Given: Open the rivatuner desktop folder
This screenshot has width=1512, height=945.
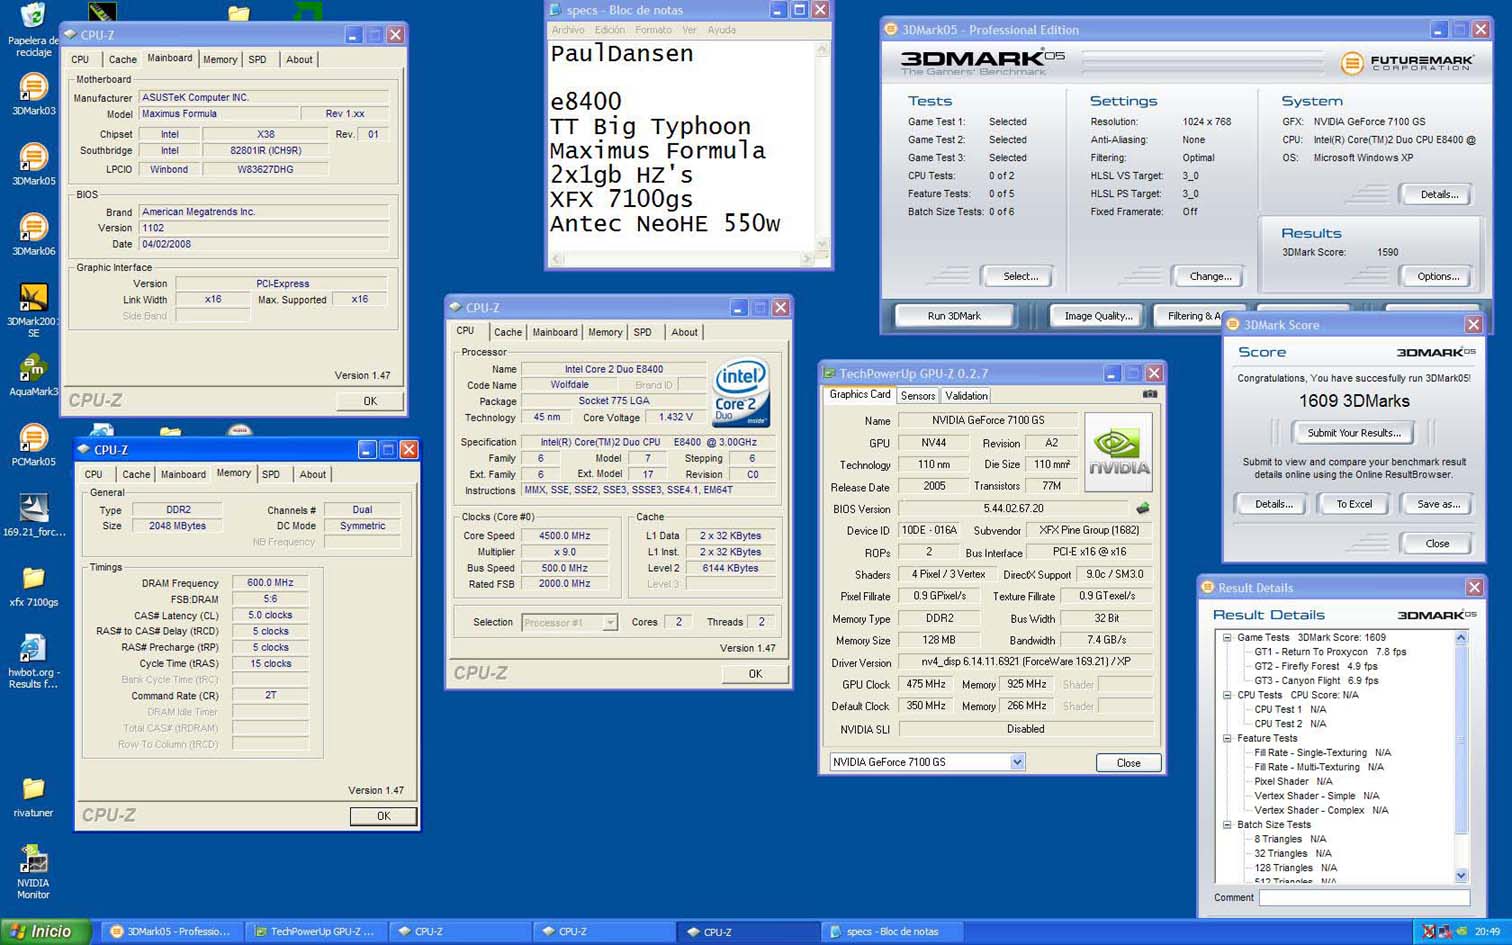Looking at the screenshot, I should 33,797.
